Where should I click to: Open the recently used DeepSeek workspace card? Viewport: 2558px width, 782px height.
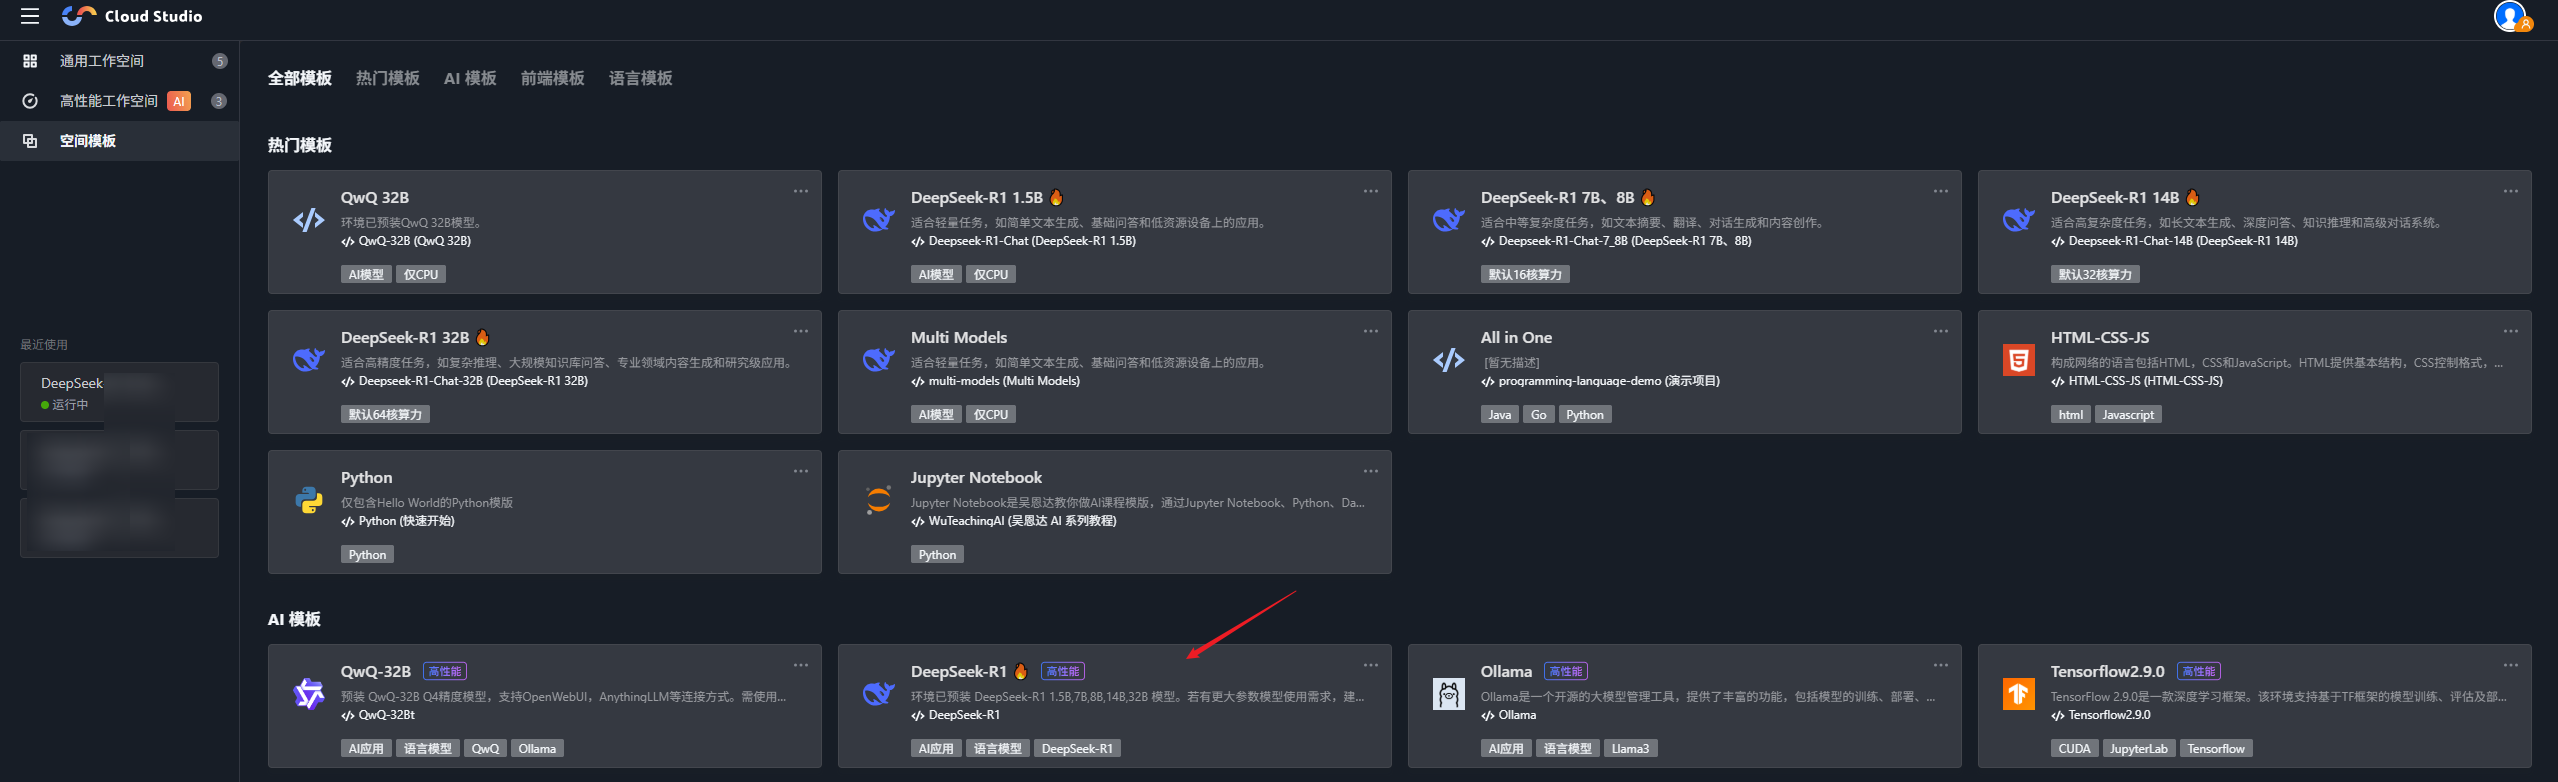click(119, 392)
